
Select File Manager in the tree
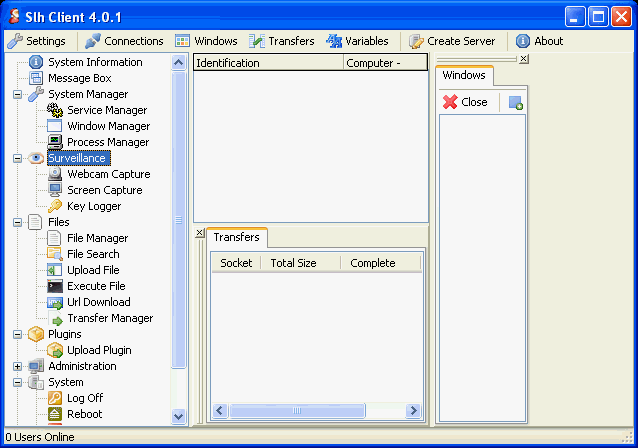(97, 238)
